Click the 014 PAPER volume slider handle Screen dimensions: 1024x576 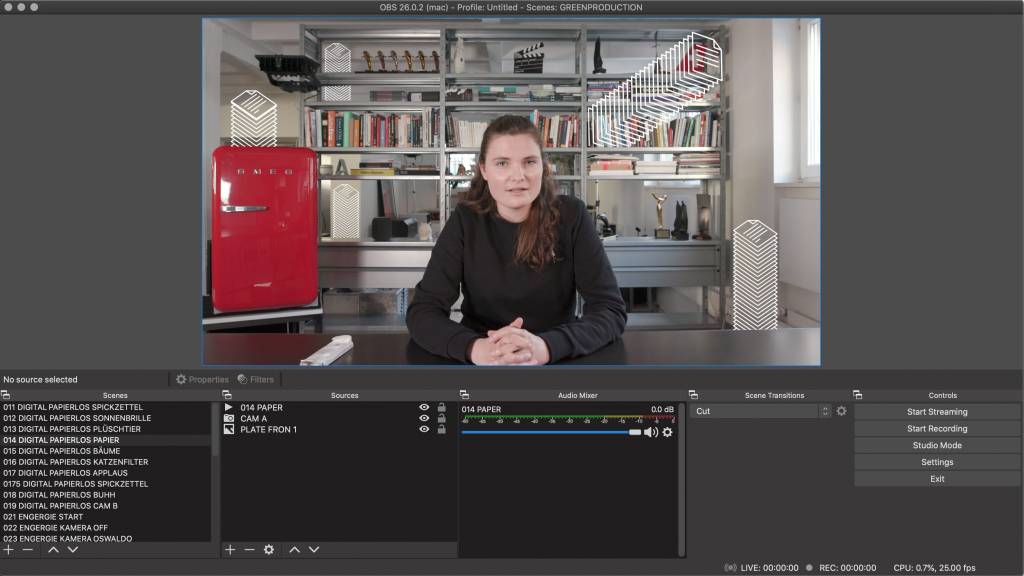(x=635, y=432)
